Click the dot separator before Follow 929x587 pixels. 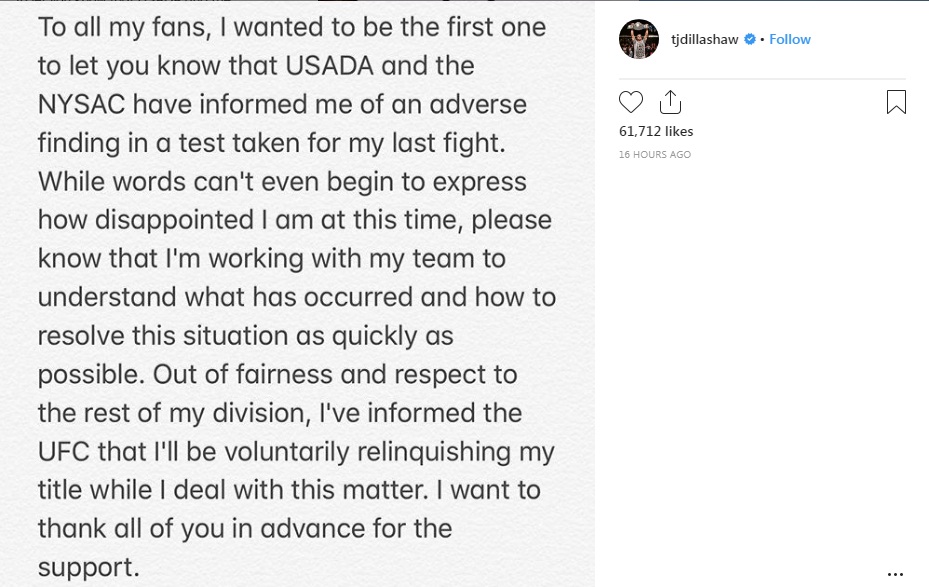click(762, 39)
